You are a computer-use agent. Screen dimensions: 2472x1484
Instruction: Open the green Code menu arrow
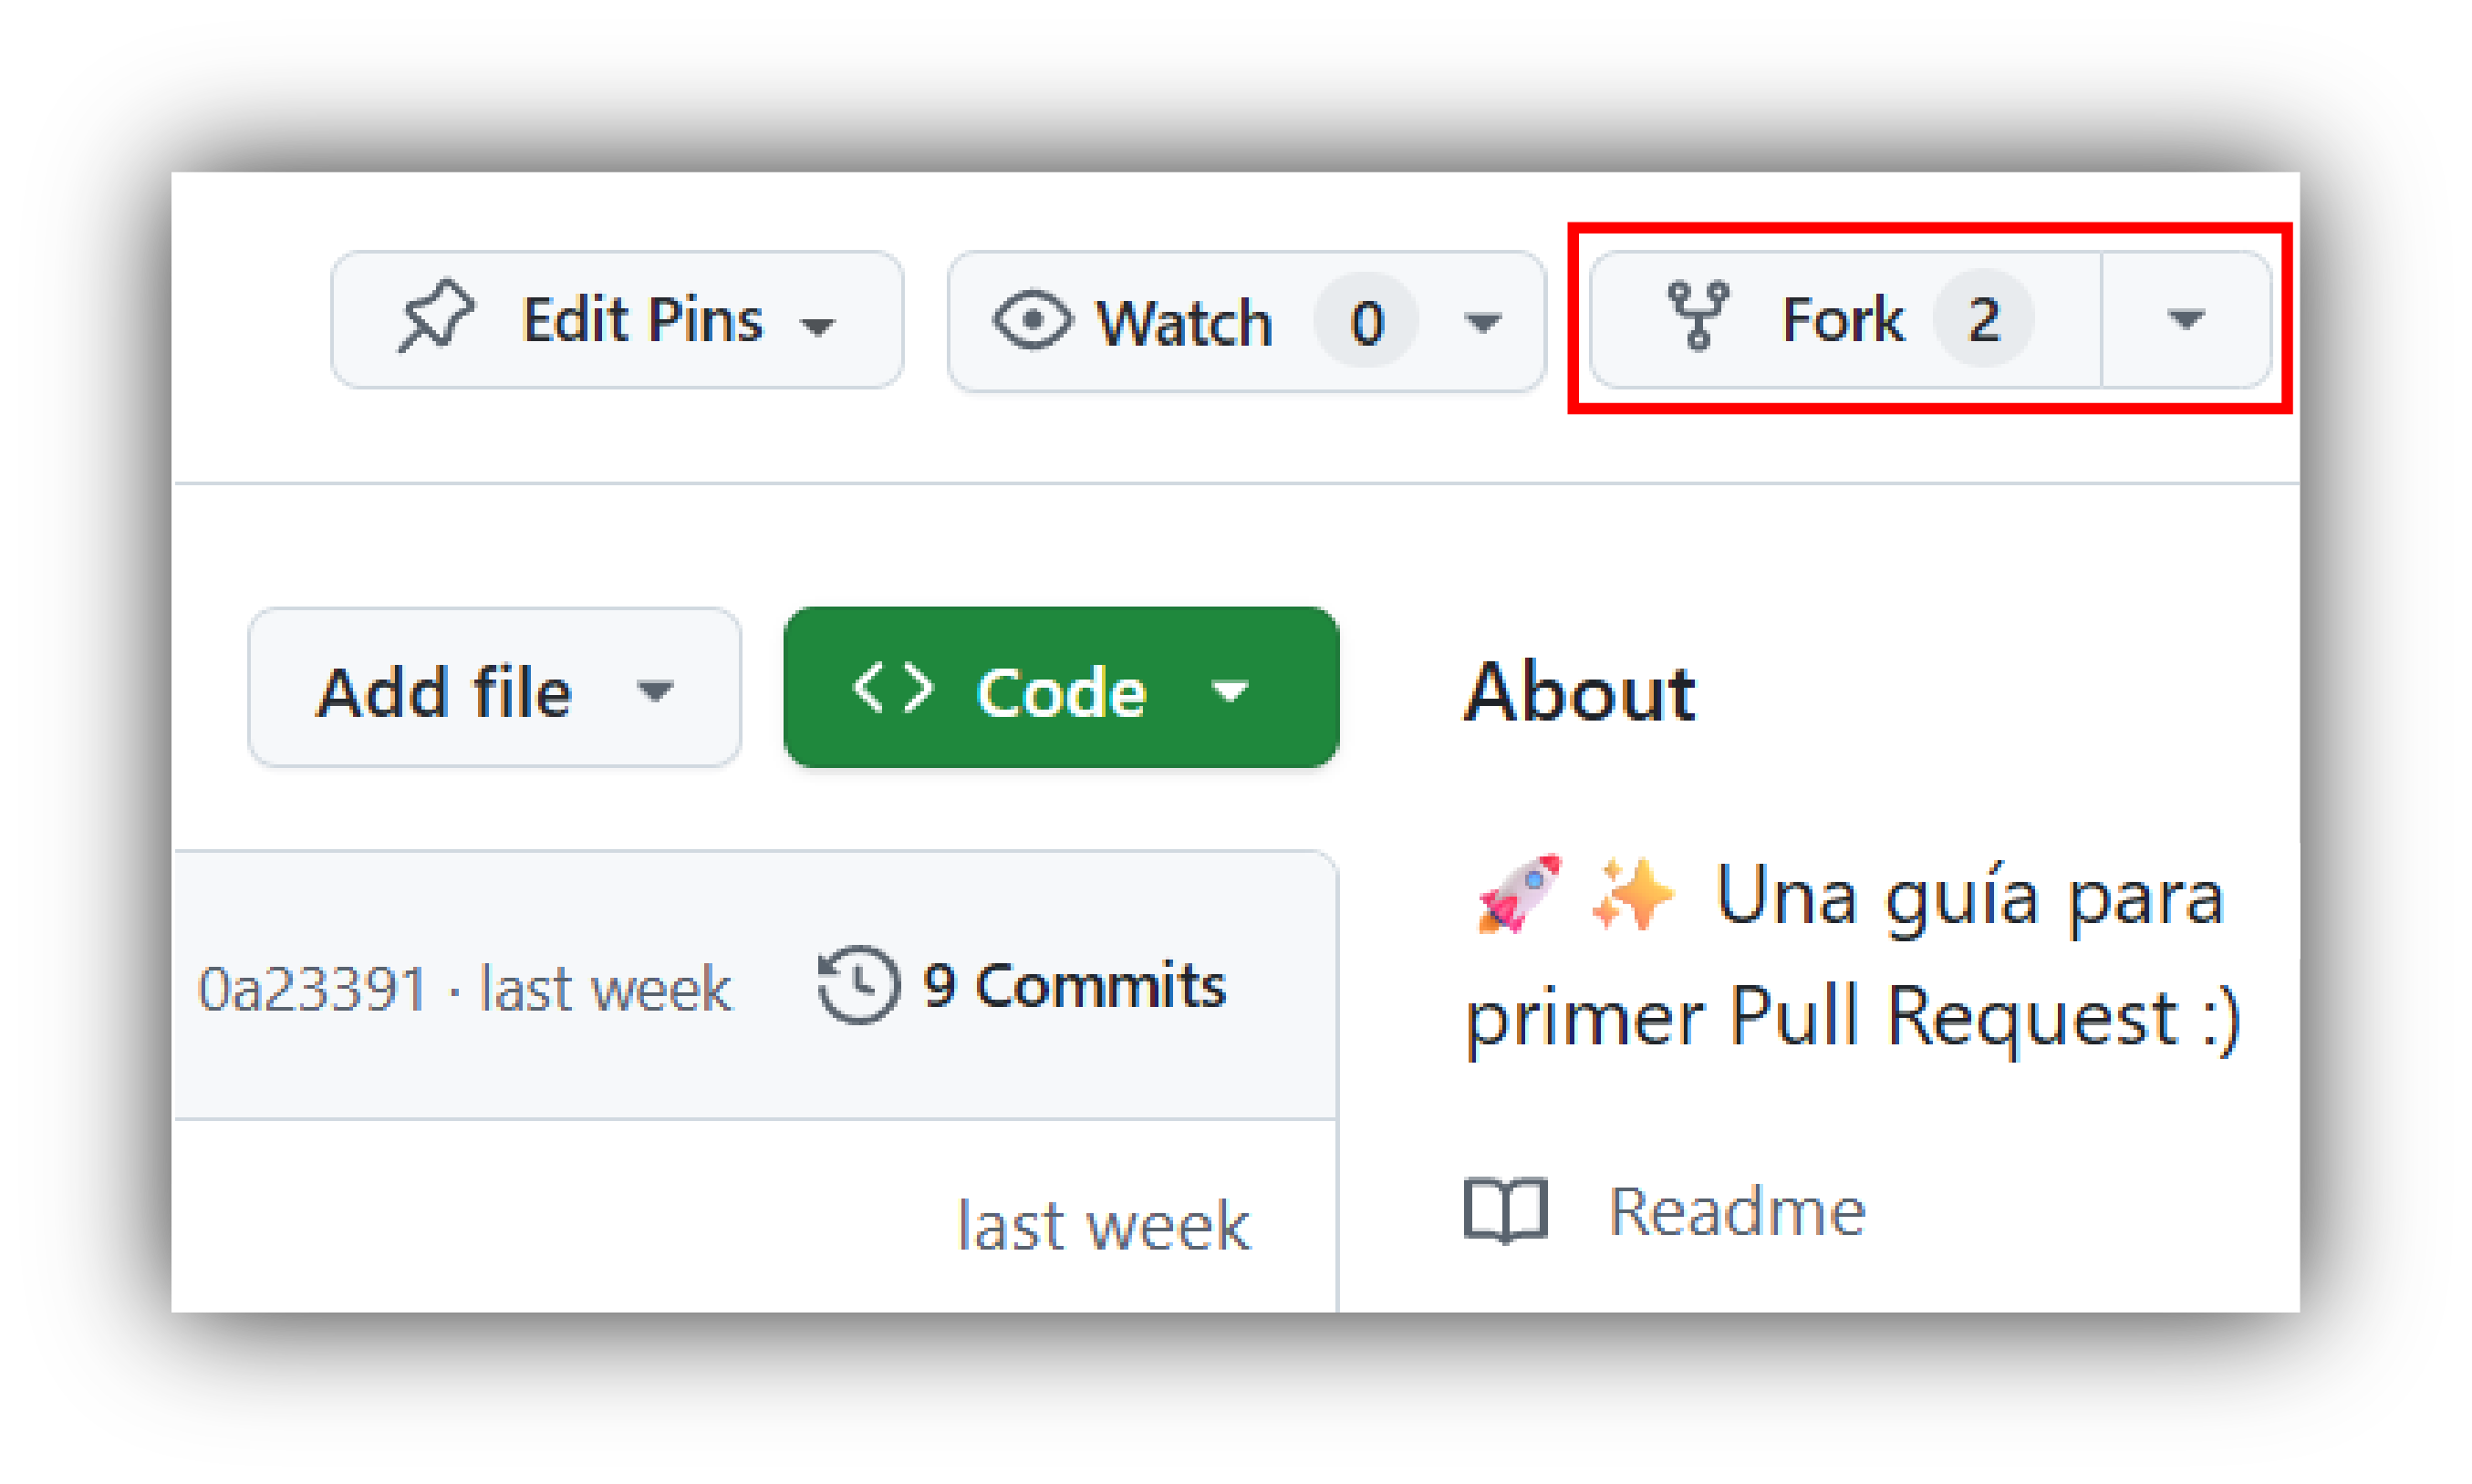[1229, 690]
